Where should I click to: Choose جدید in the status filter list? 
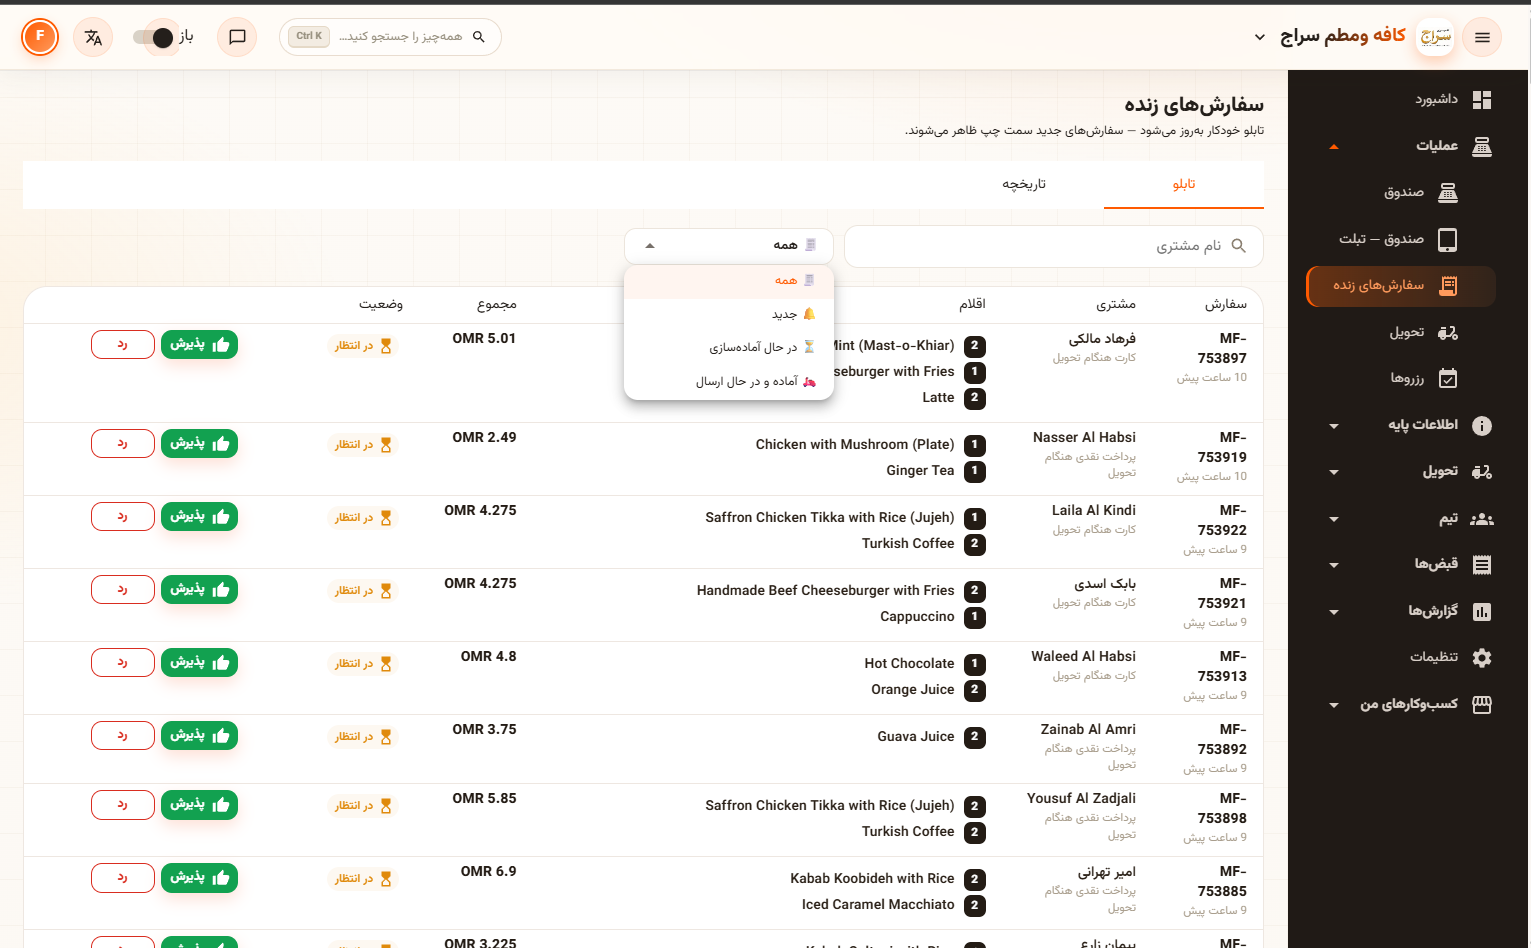click(729, 314)
